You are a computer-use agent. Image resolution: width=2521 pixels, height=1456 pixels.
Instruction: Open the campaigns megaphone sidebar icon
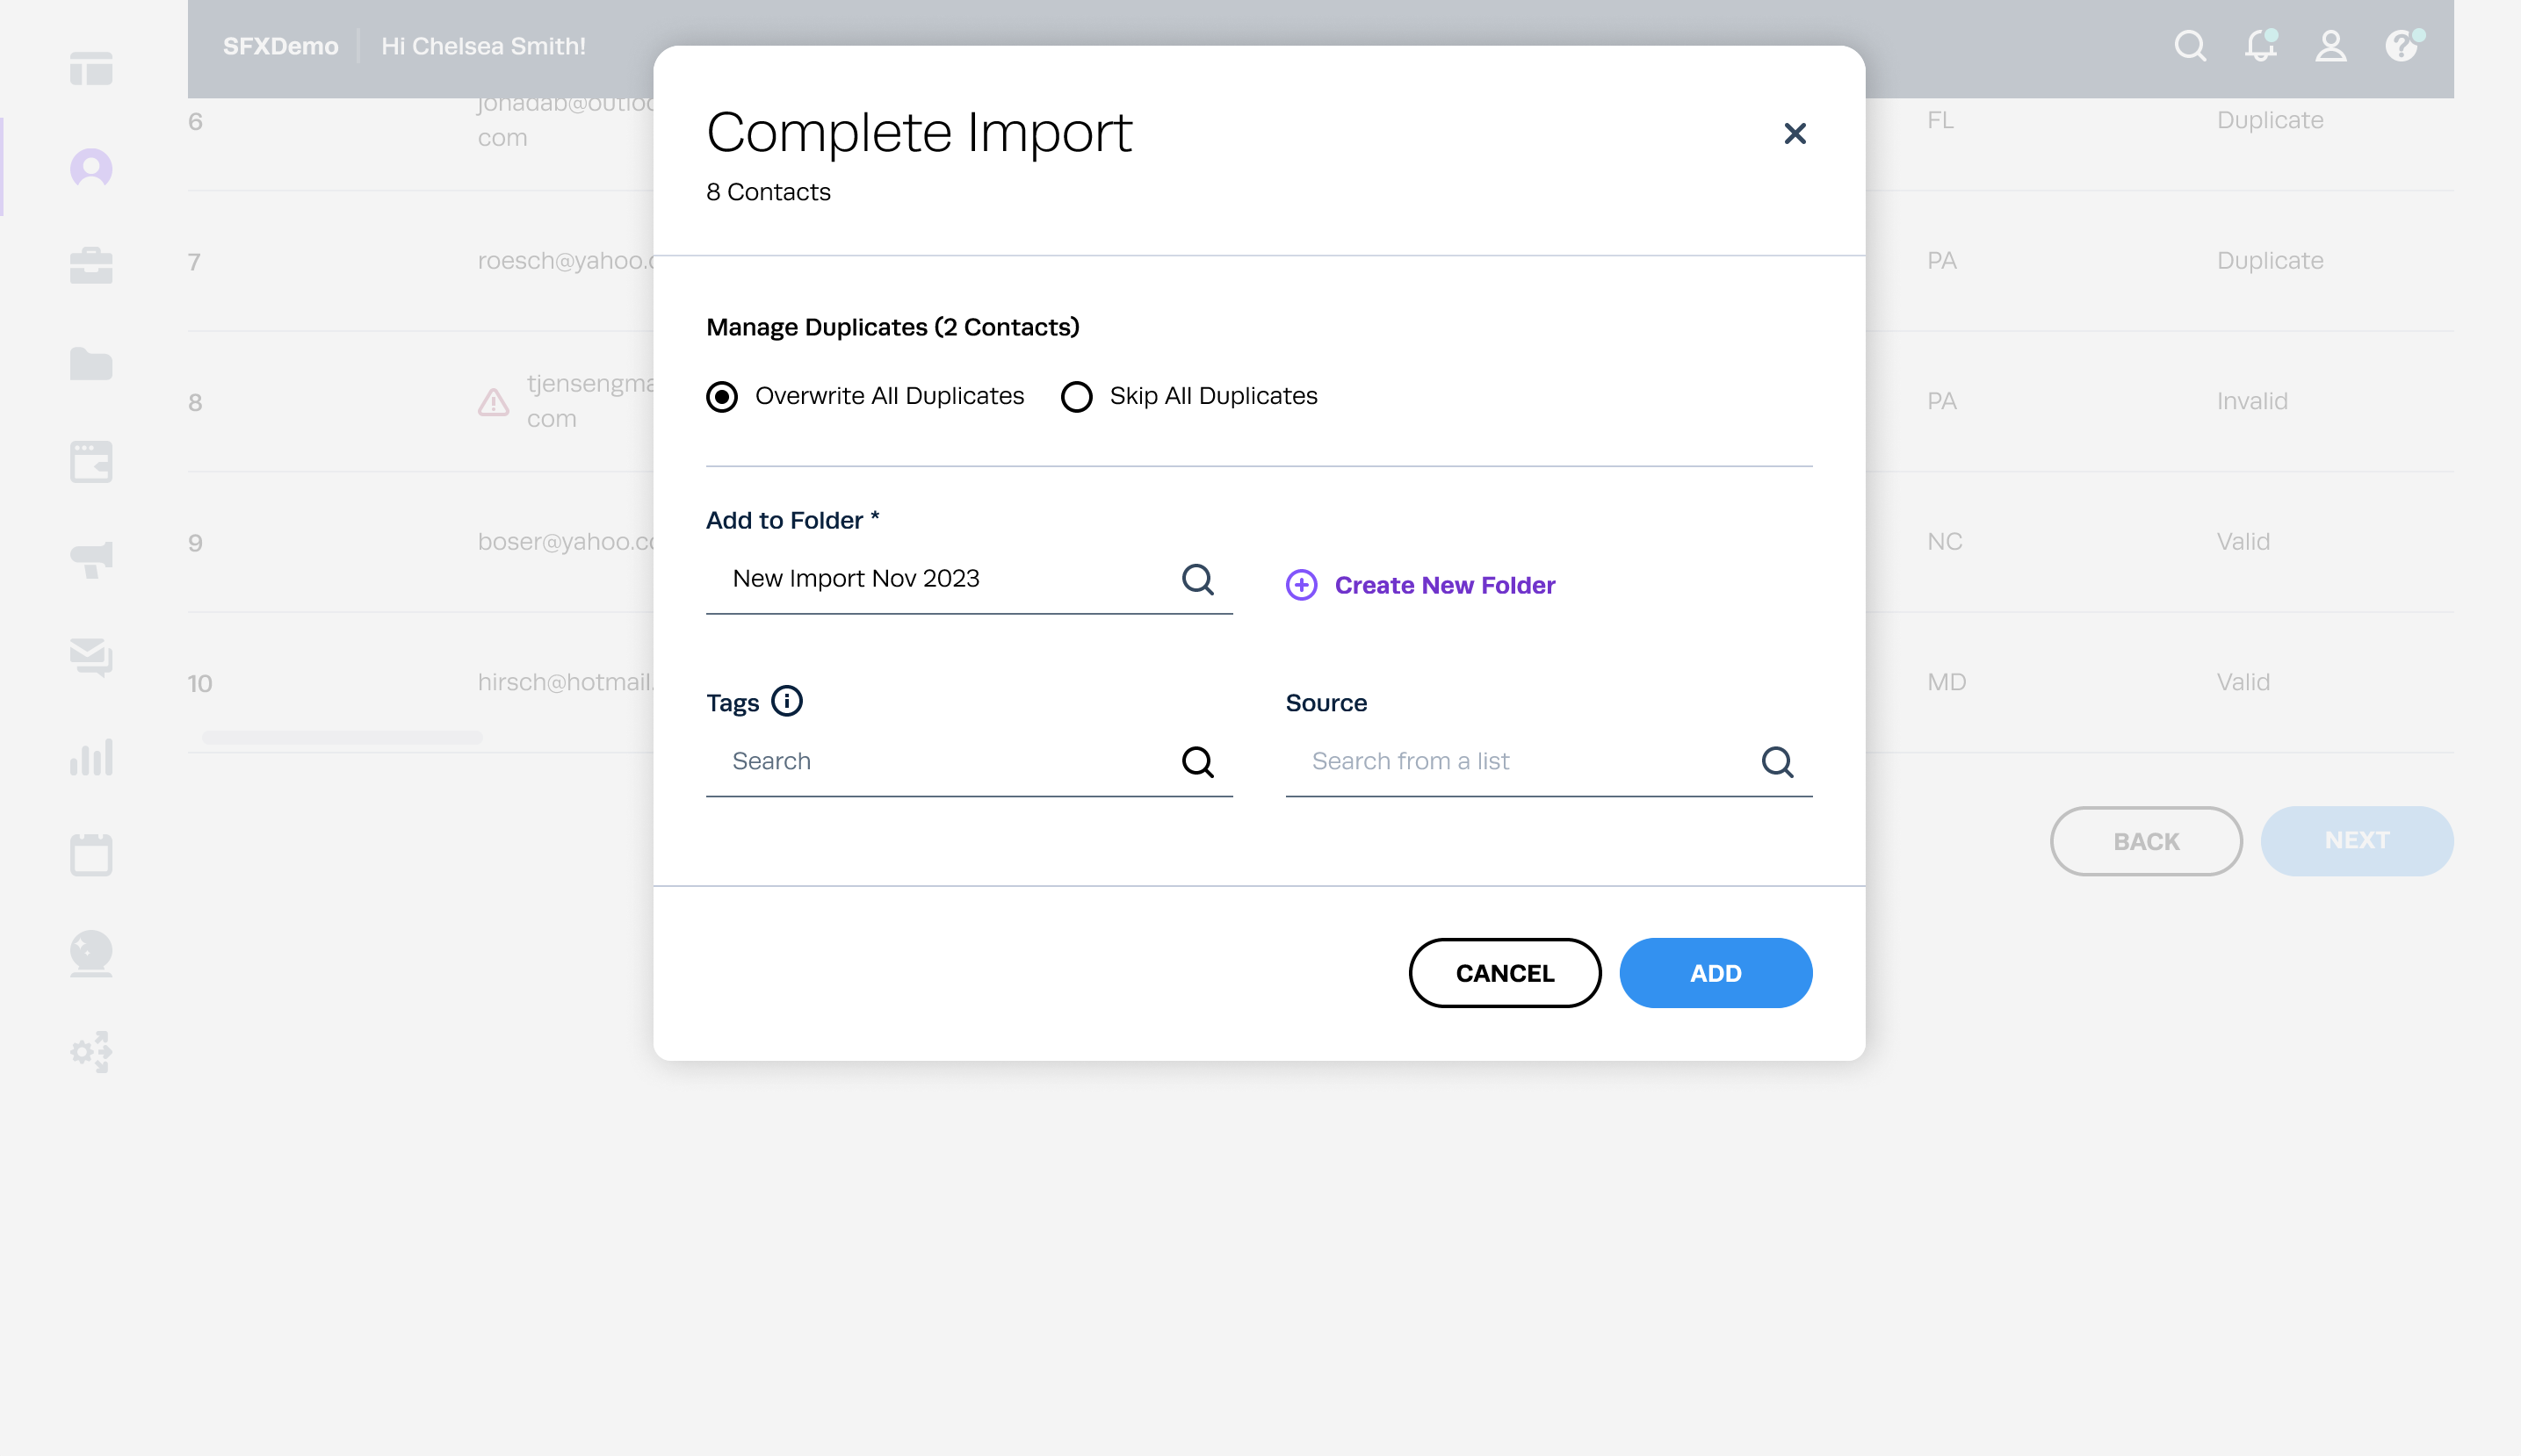click(91, 559)
